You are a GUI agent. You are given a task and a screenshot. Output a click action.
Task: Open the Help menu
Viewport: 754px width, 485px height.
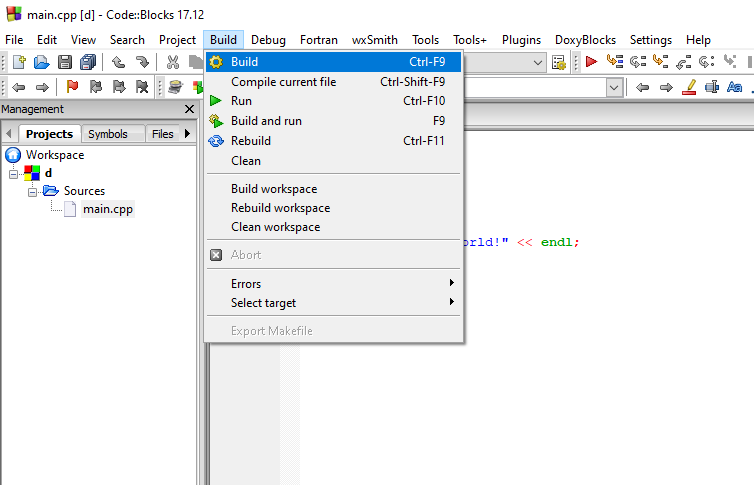point(698,40)
